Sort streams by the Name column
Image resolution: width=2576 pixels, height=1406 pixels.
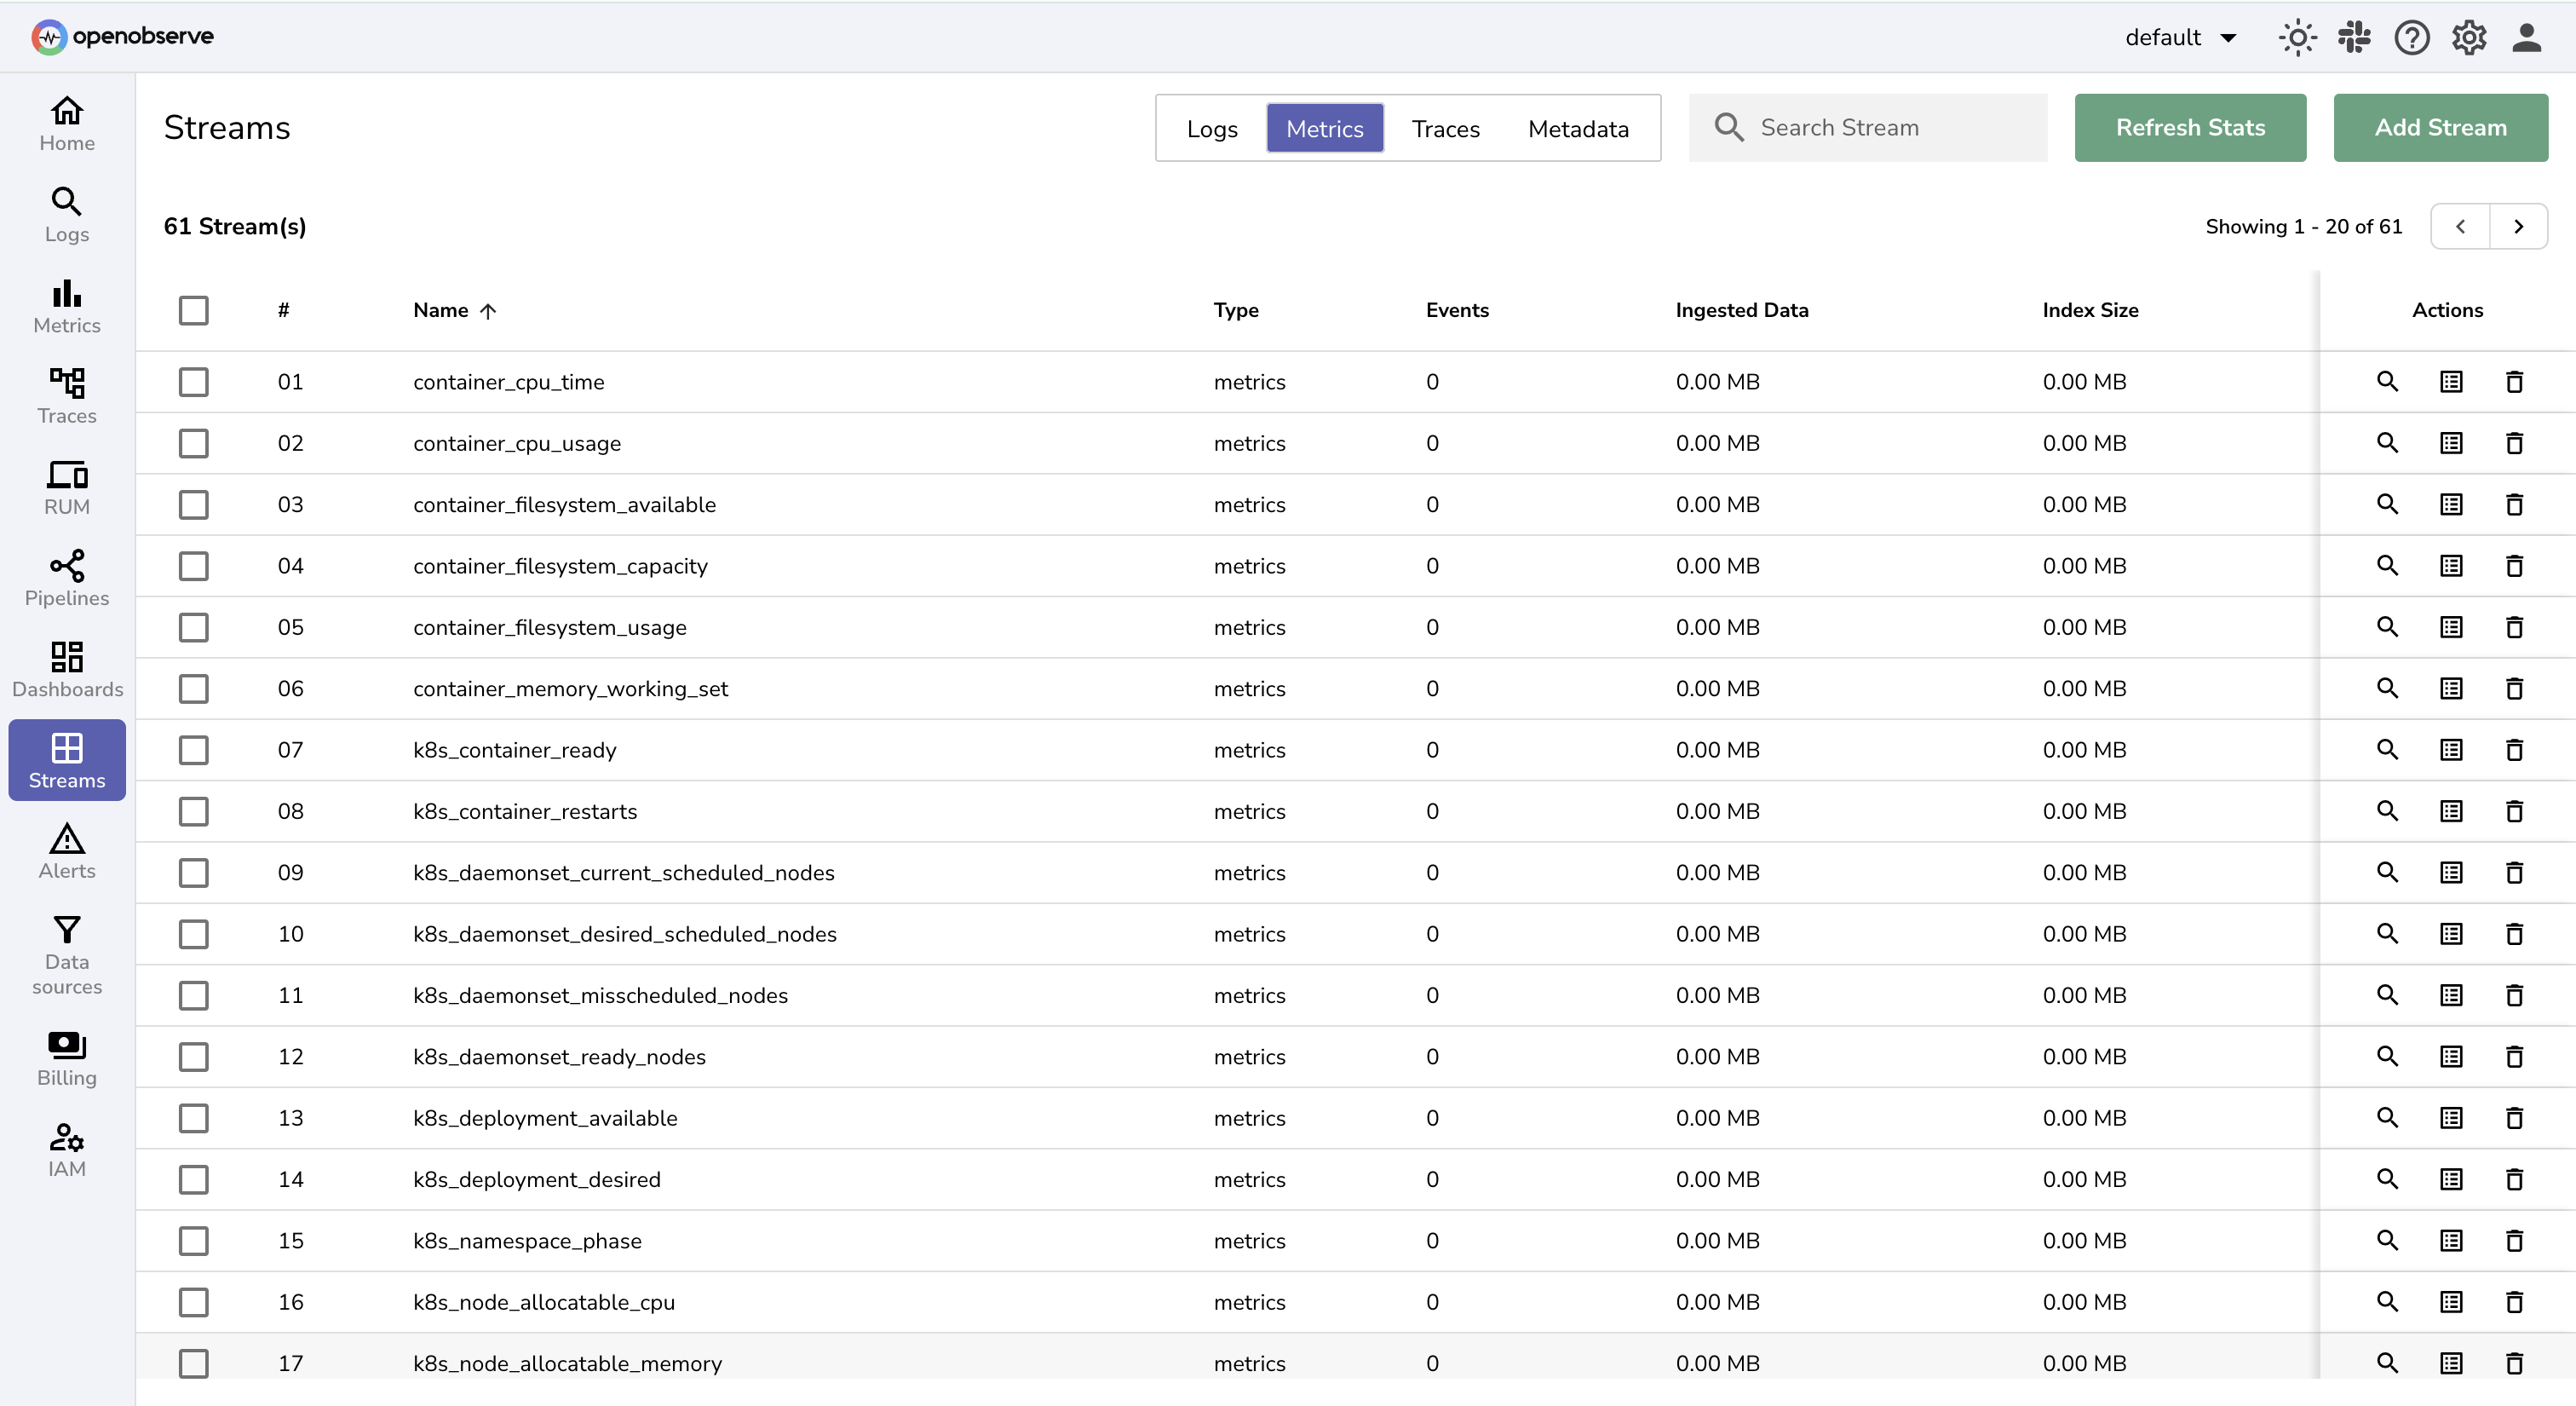tap(455, 310)
